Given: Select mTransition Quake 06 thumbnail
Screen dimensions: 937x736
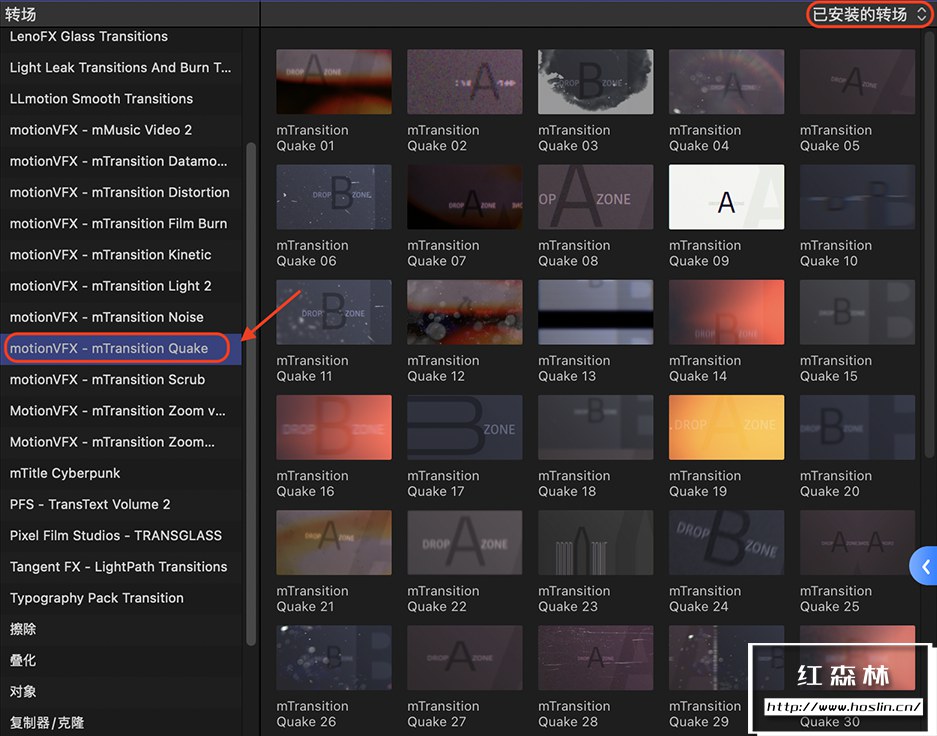Looking at the screenshot, I should pyautogui.click(x=334, y=197).
